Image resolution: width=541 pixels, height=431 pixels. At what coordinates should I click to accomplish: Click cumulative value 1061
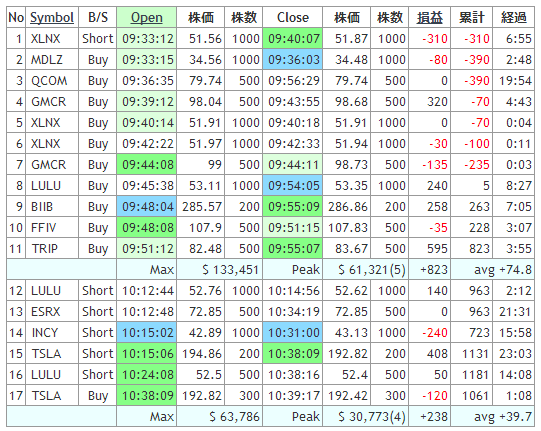(x=472, y=396)
